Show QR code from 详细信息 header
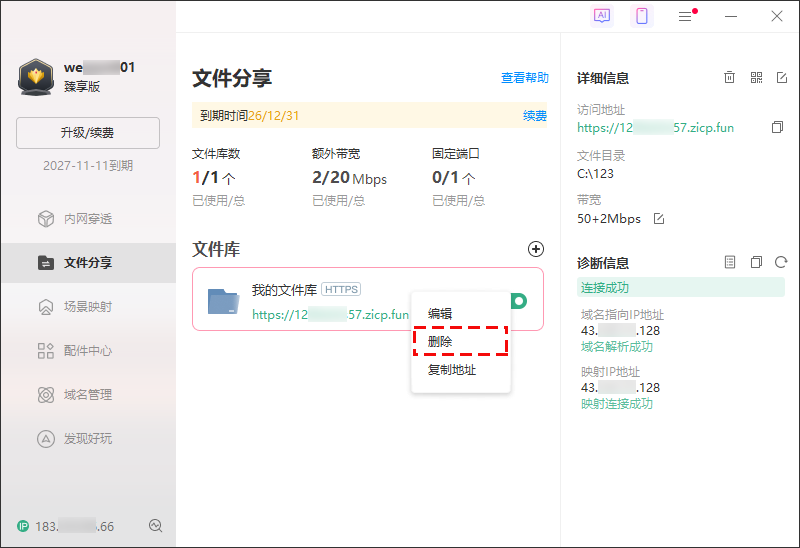800x548 pixels. 756,78
